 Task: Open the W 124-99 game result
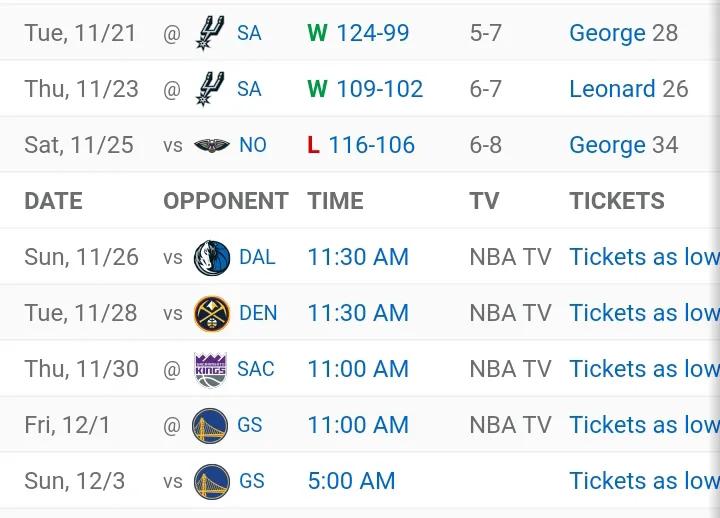pos(358,33)
